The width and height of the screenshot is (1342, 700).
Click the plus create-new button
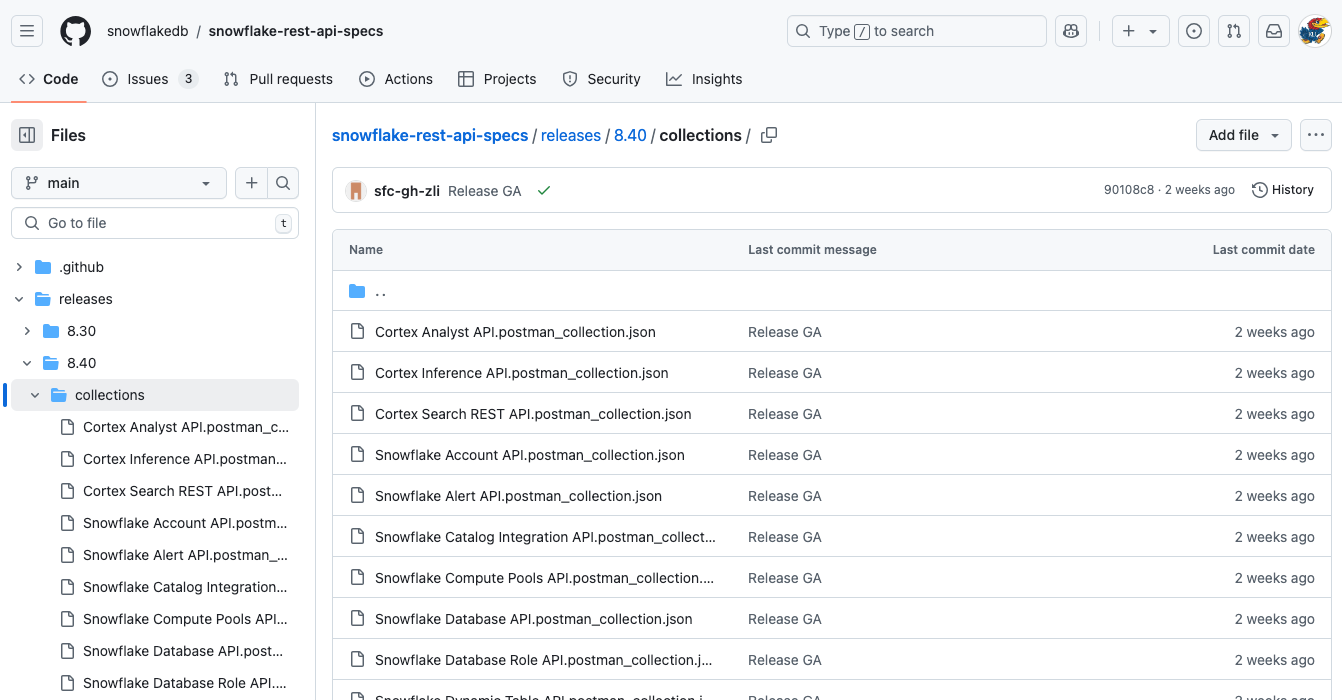coord(1129,31)
